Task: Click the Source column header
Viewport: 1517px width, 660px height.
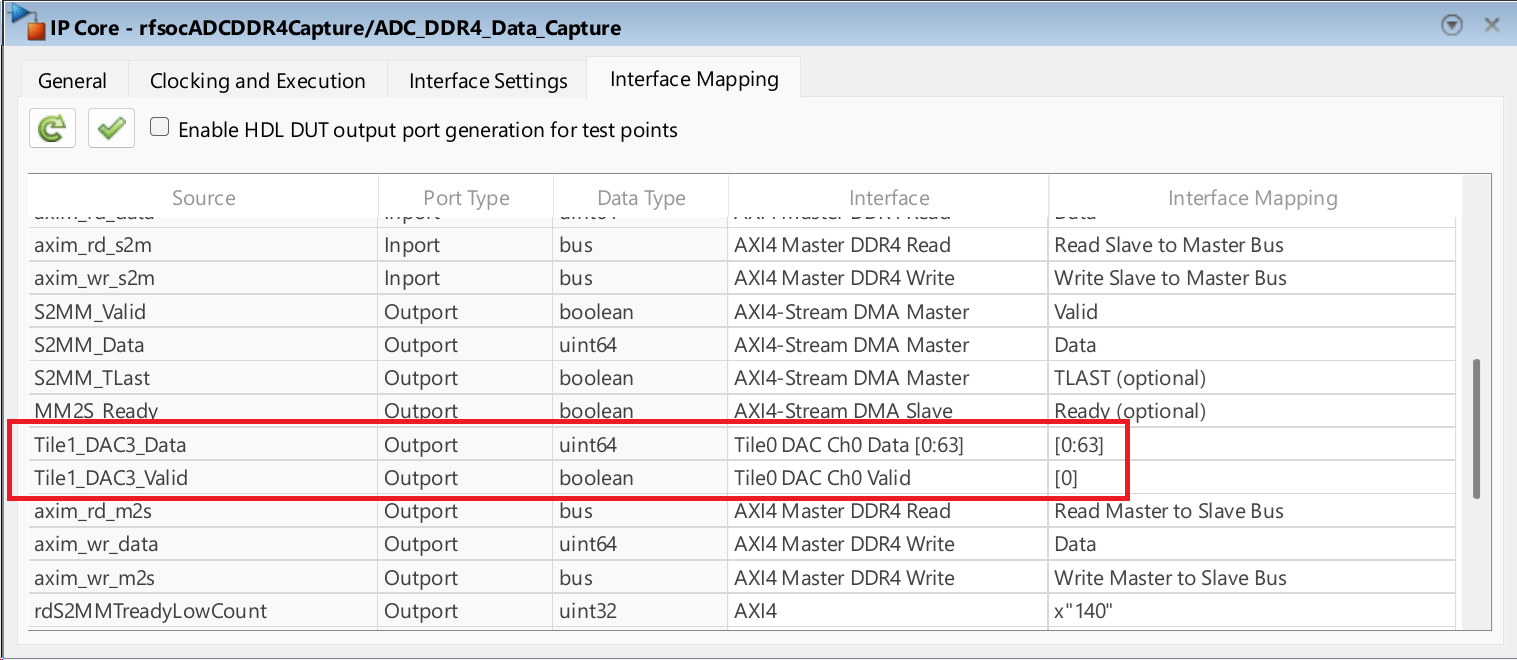Action: pyautogui.click(x=203, y=198)
